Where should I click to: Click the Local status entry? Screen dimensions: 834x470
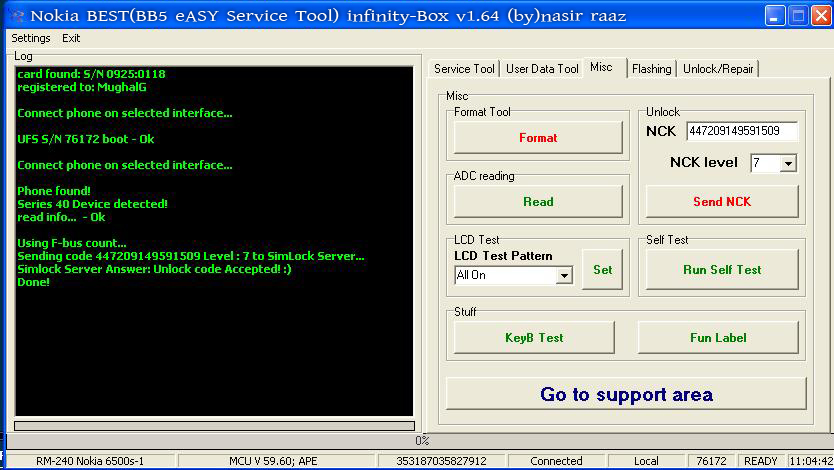click(x=646, y=461)
